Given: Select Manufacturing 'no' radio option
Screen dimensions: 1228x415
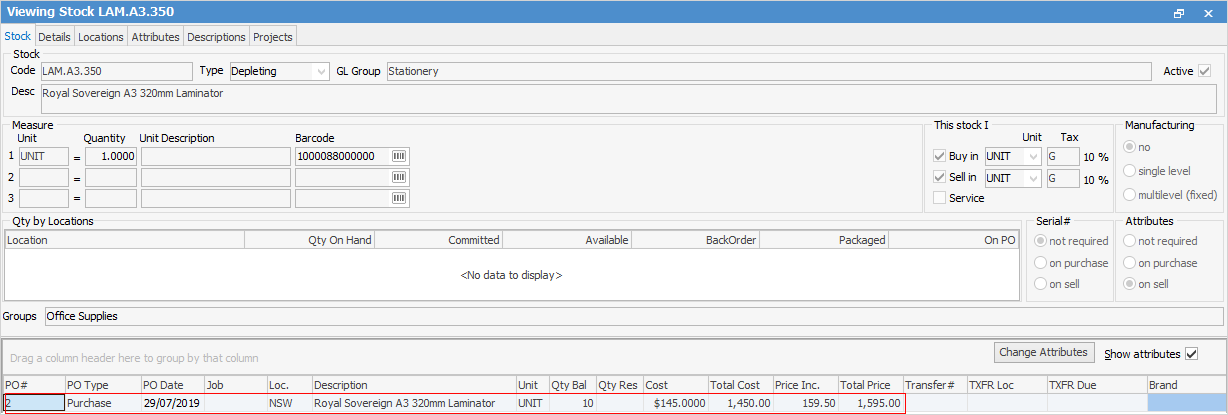Looking at the screenshot, I should (x=1131, y=147).
